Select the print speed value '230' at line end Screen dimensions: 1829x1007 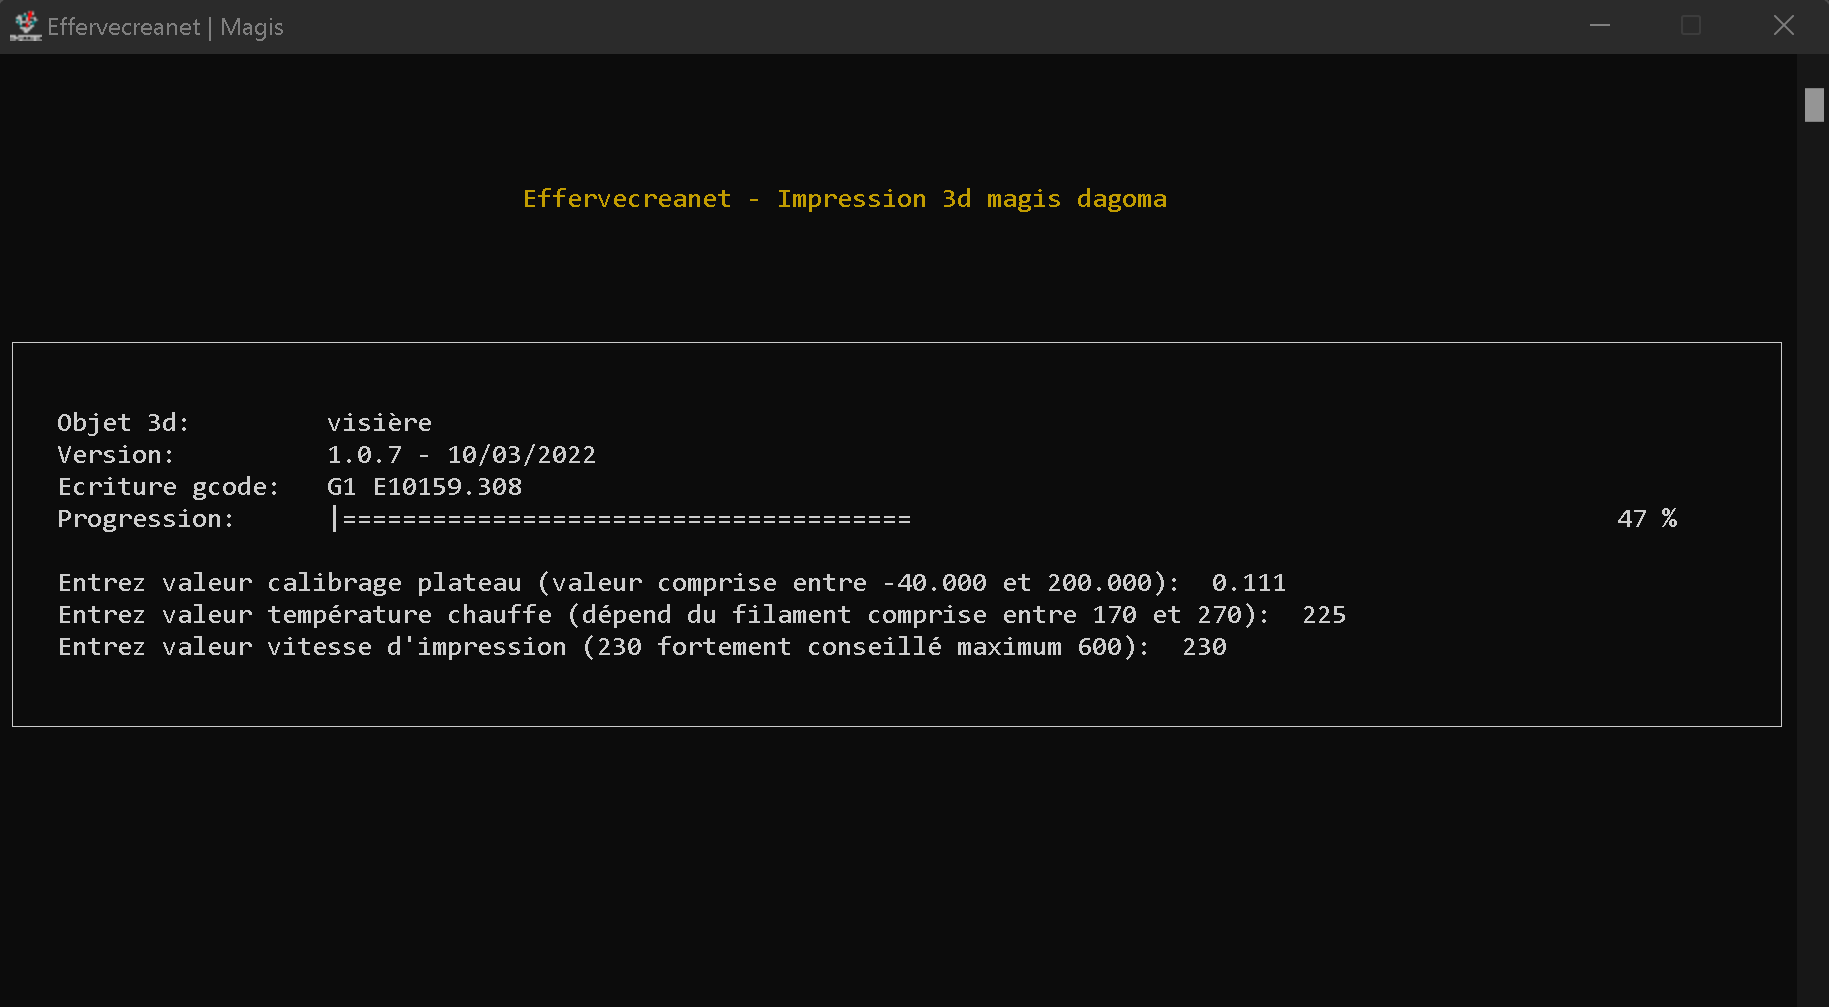[x=1205, y=647]
